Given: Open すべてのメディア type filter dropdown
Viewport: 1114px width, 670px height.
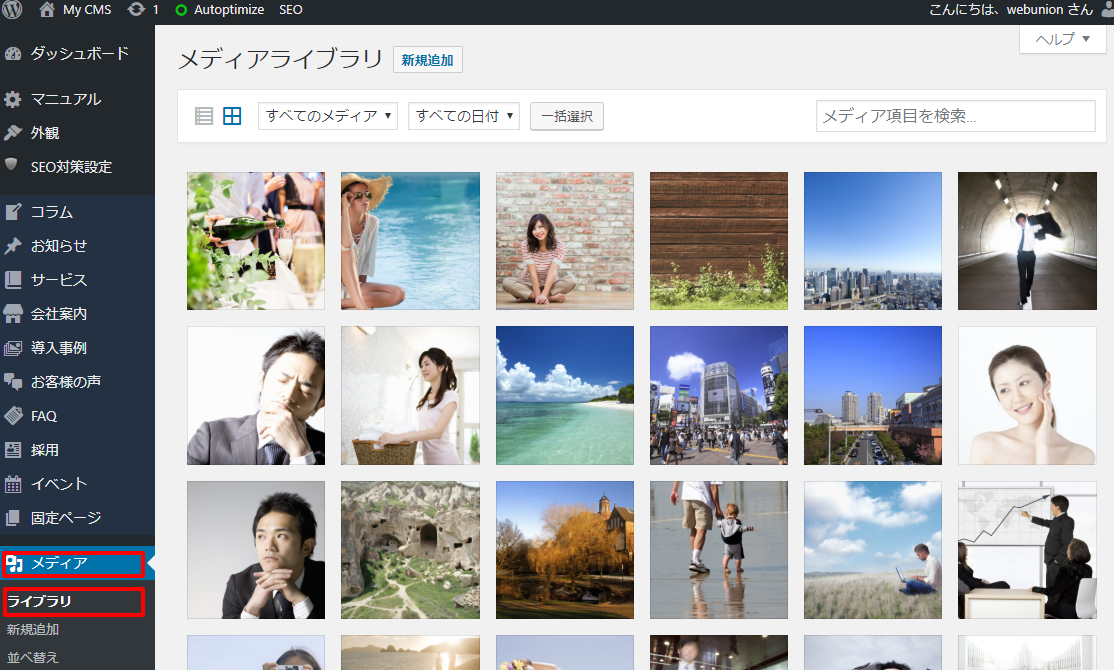Looking at the screenshot, I should click(x=328, y=116).
